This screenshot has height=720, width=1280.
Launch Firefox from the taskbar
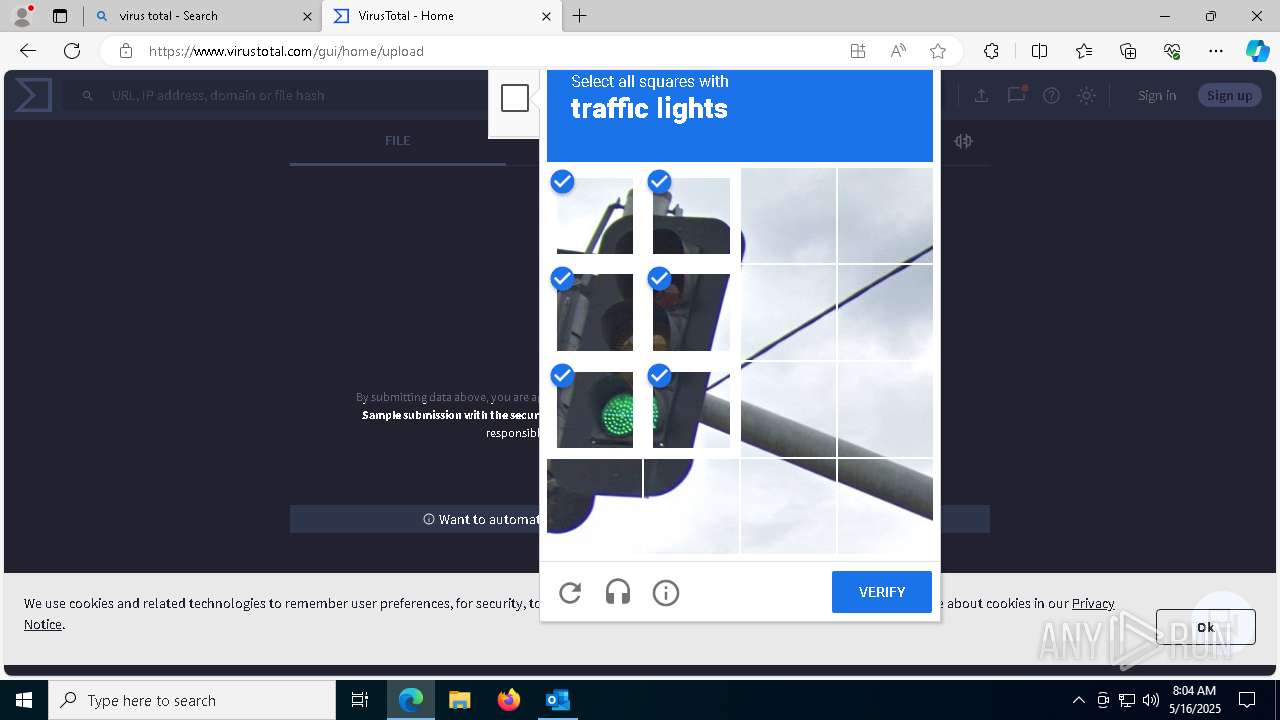click(509, 700)
